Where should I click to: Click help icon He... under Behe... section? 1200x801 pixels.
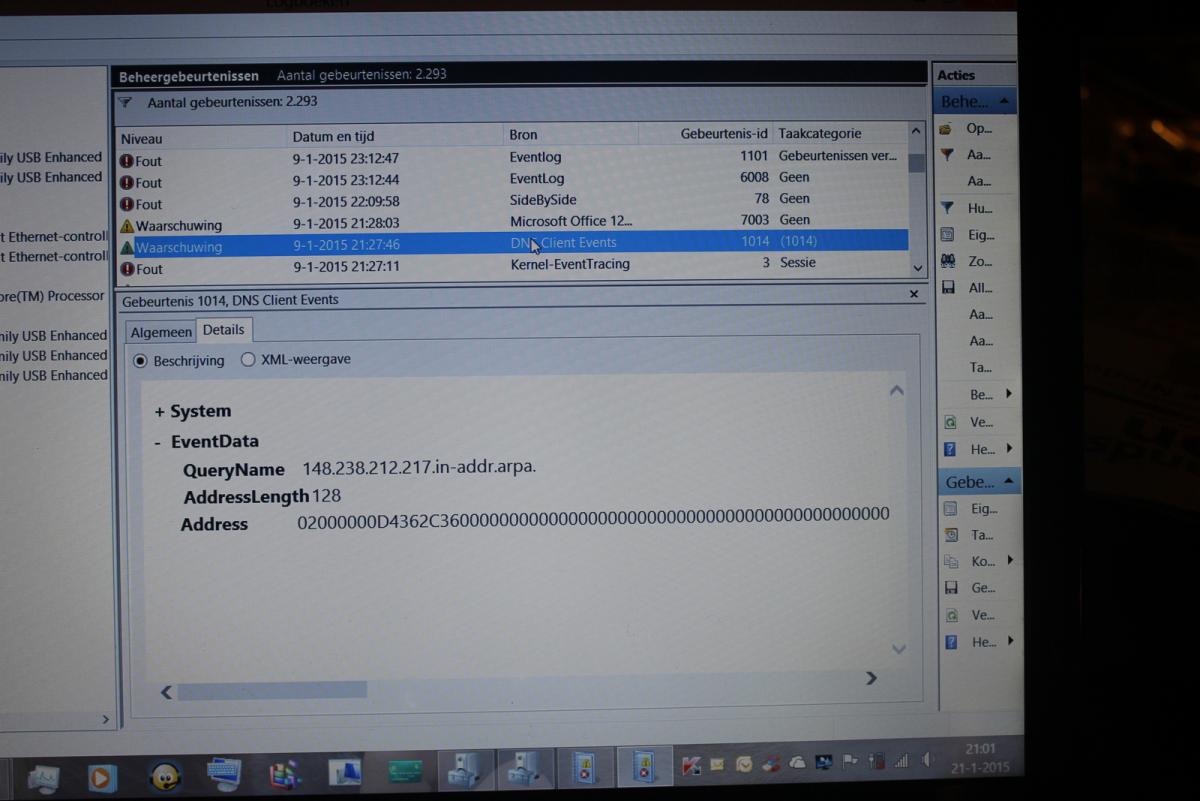coord(950,449)
